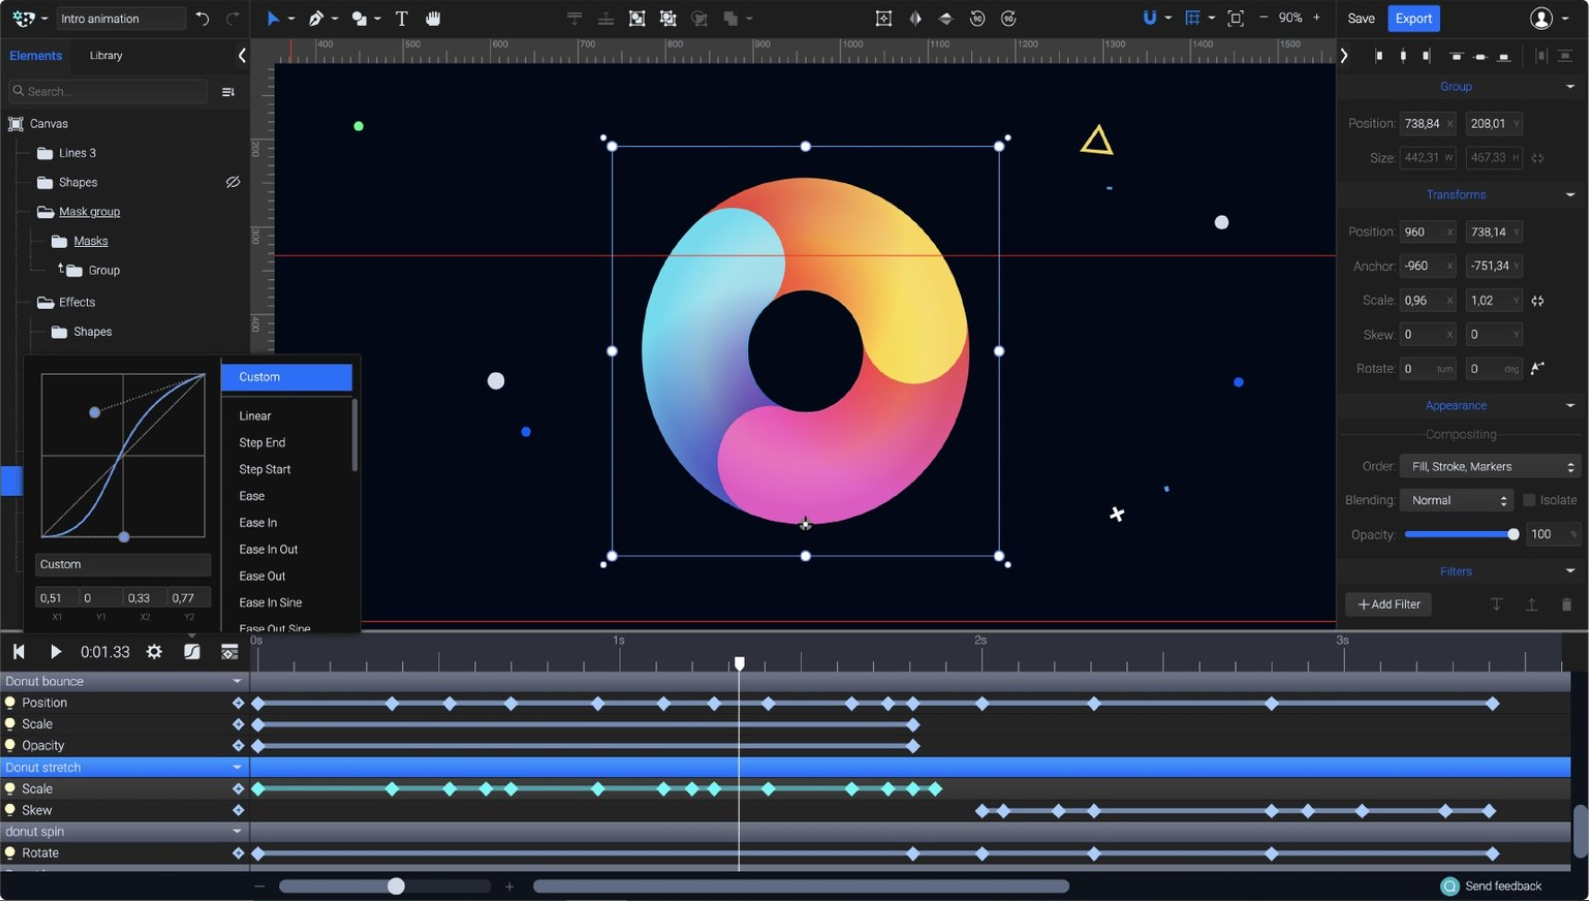1589x901 pixels.
Task: Open the easing preset Custom dropdown
Action: [x=123, y=564]
